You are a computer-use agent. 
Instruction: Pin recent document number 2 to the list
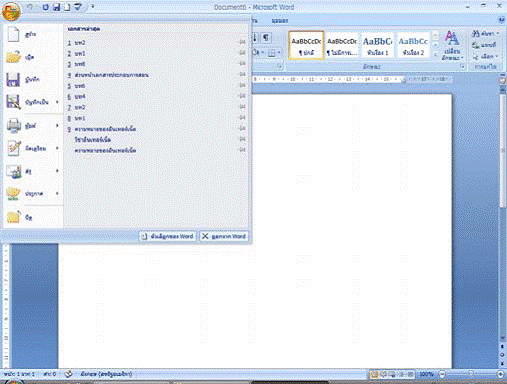(243, 53)
